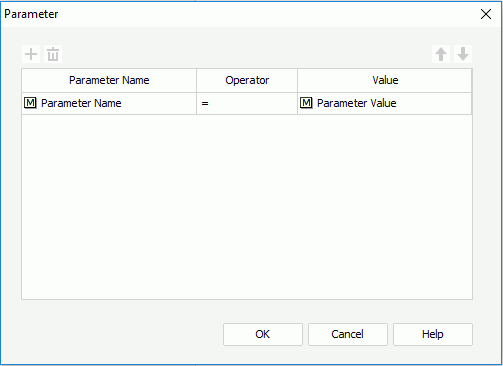
Task: Click the move up arrow icon
Action: coord(441,54)
